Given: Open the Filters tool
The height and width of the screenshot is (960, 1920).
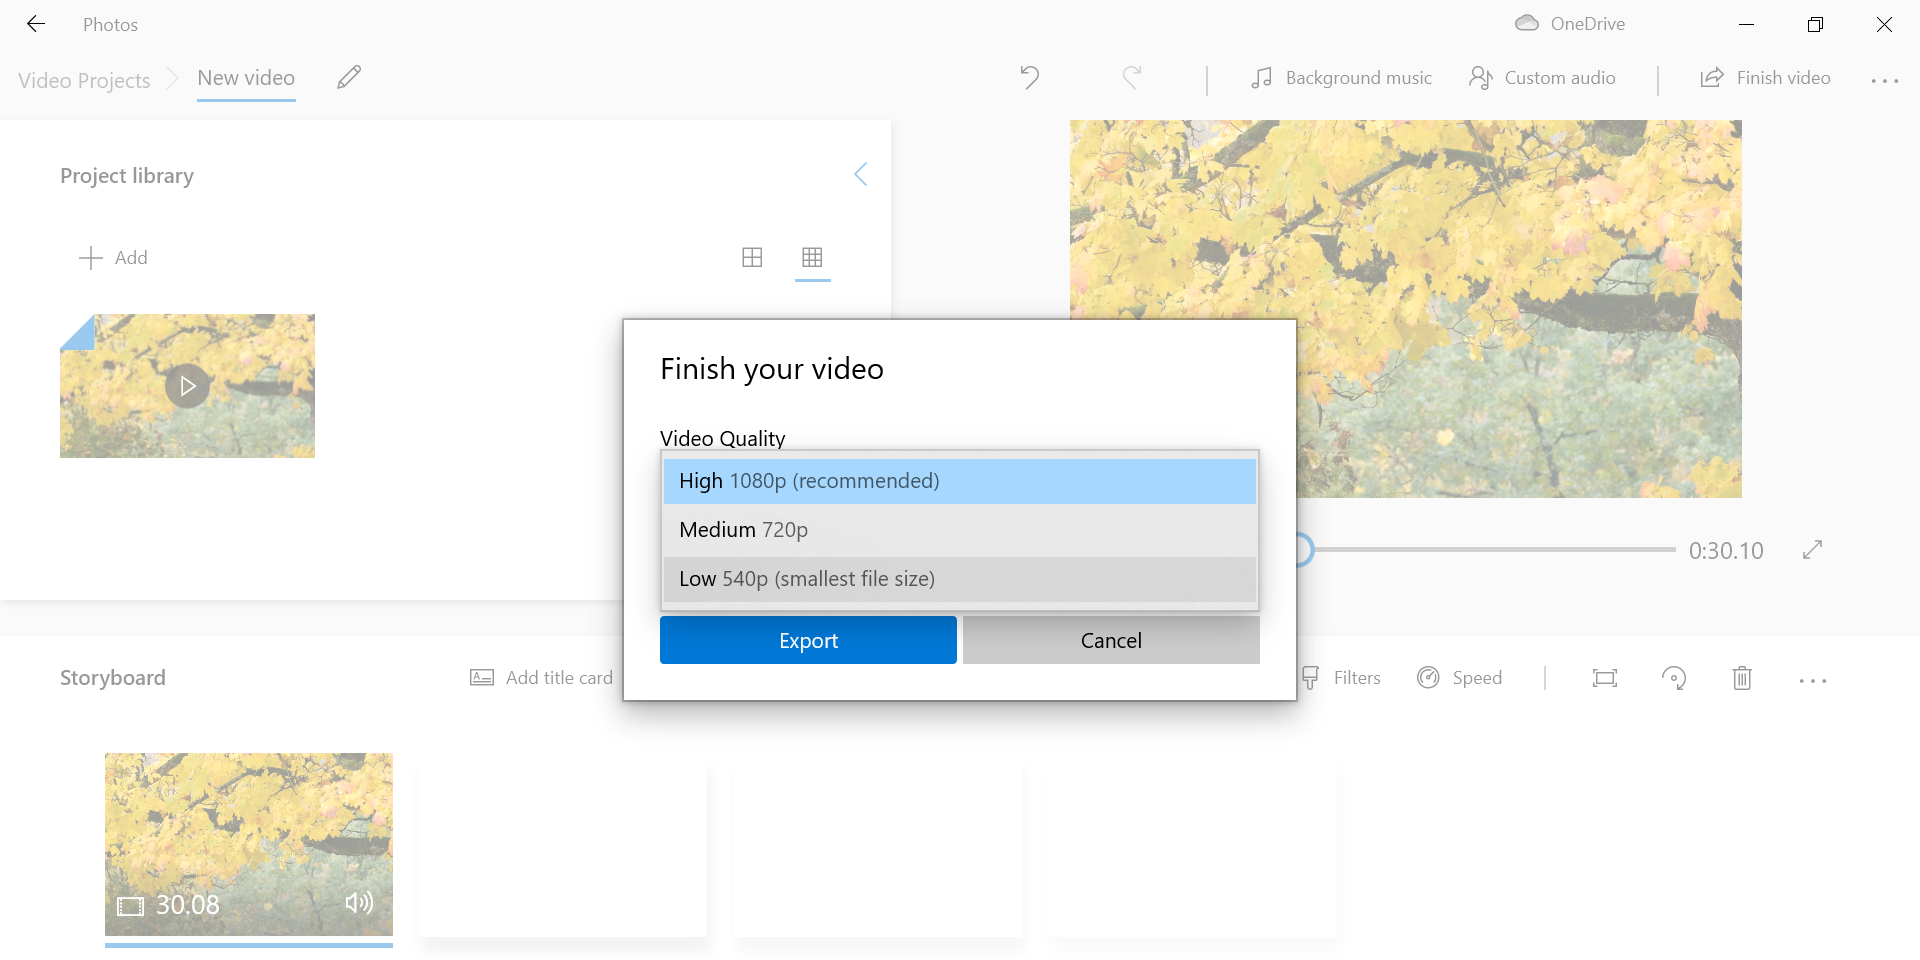Looking at the screenshot, I should point(1343,677).
